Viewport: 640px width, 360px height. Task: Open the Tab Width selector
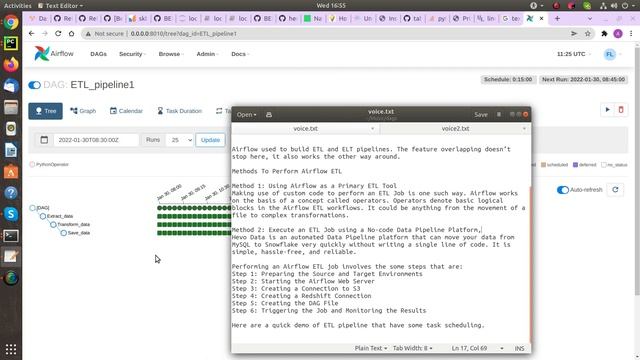[x=412, y=348]
